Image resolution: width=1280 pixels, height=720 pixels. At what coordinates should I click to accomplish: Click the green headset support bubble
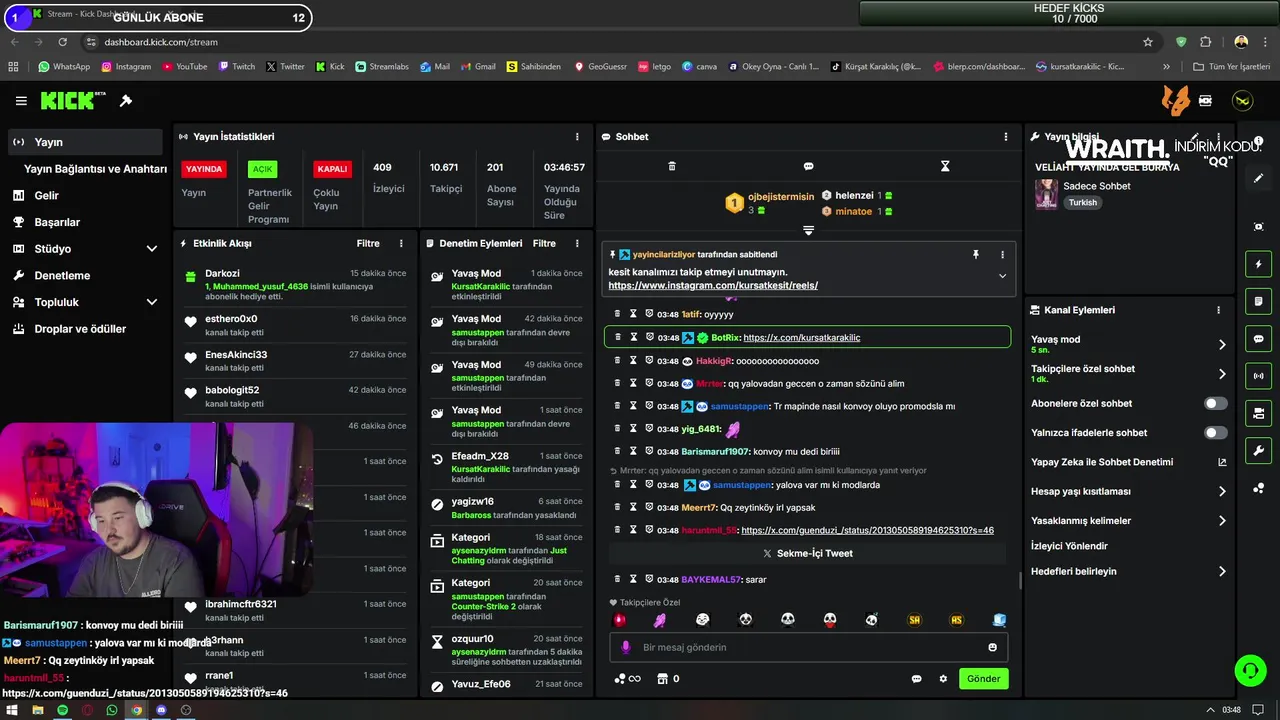[1250, 670]
